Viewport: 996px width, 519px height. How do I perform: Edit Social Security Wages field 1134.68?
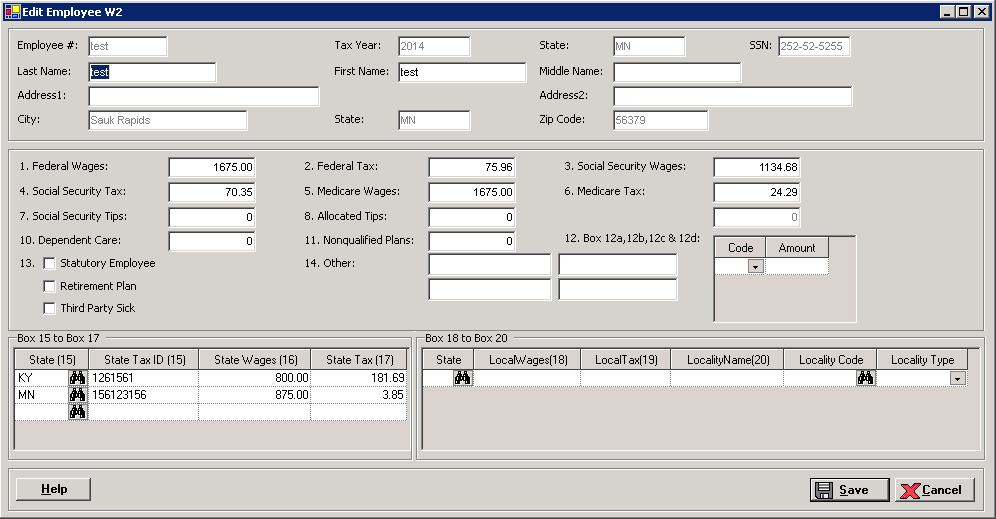[757, 167]
